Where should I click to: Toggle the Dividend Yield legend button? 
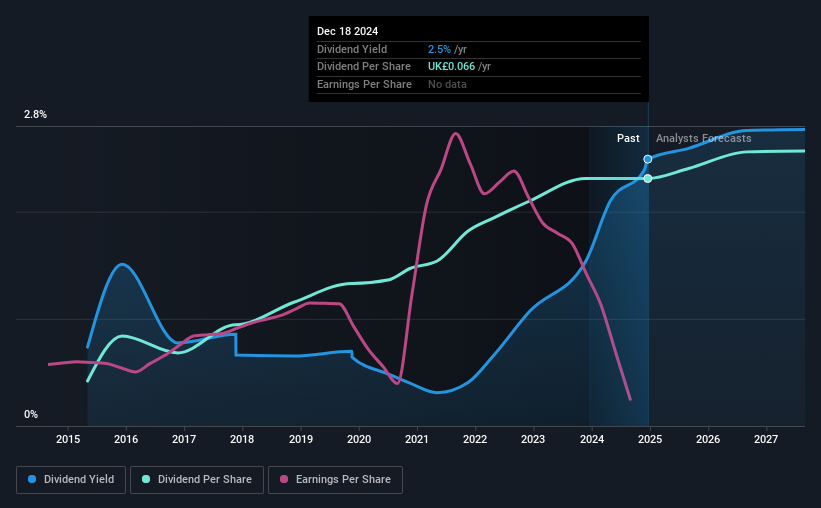click(71, 480)
